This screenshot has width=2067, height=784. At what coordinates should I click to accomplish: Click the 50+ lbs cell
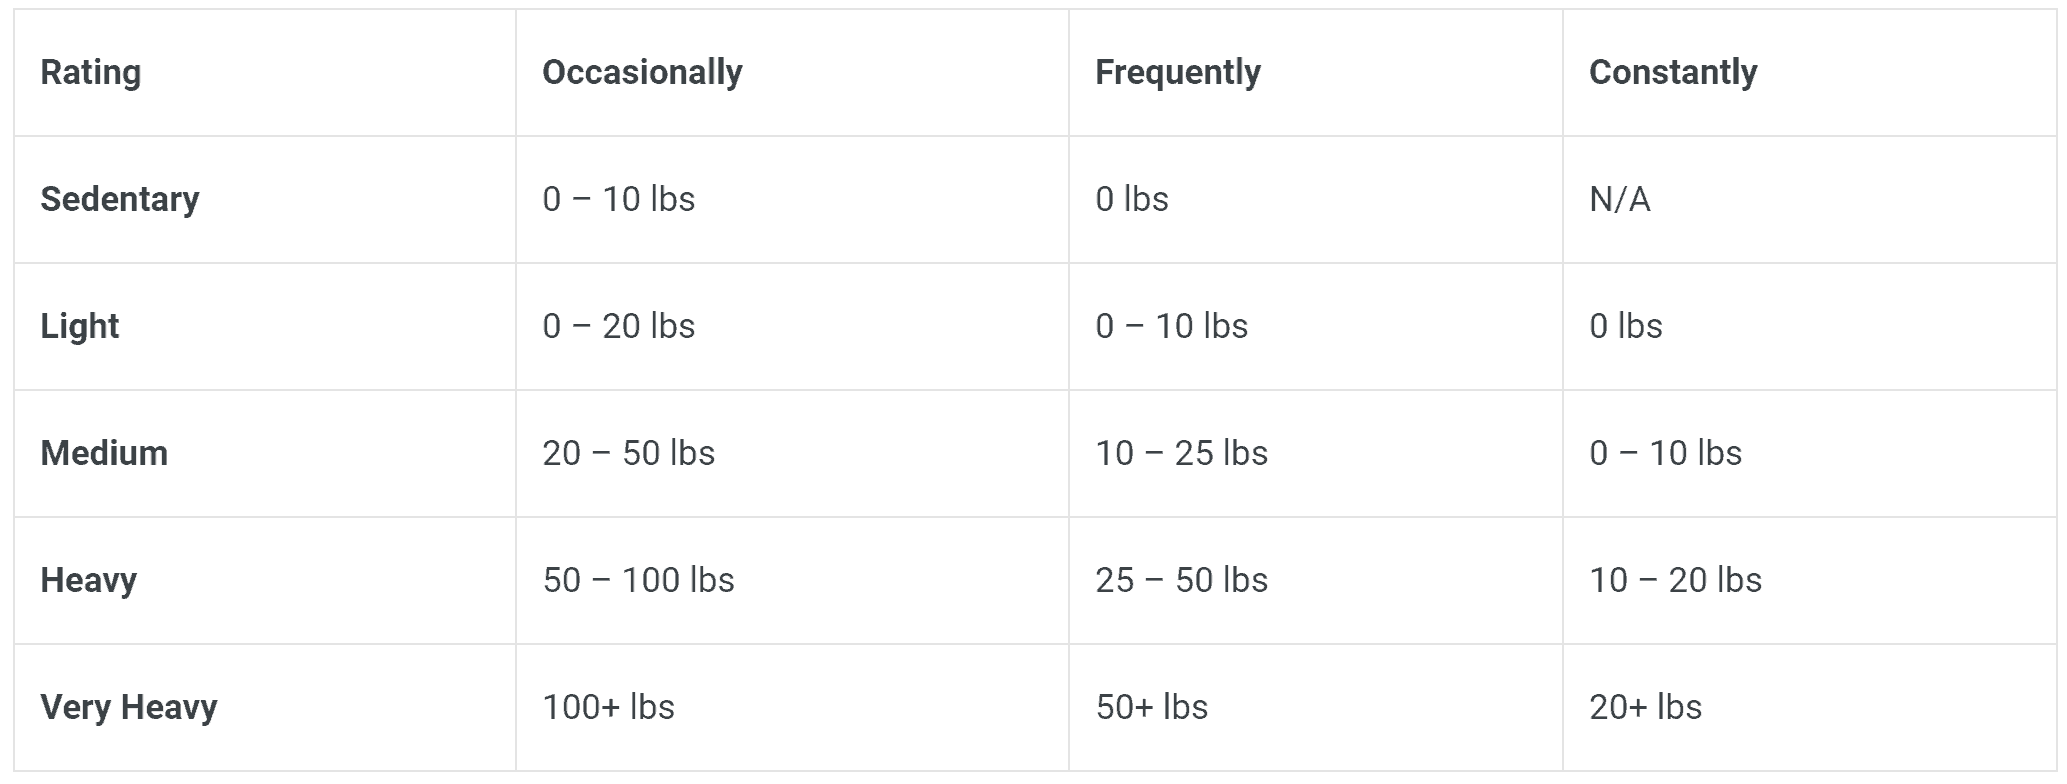tap(1151, 707)
